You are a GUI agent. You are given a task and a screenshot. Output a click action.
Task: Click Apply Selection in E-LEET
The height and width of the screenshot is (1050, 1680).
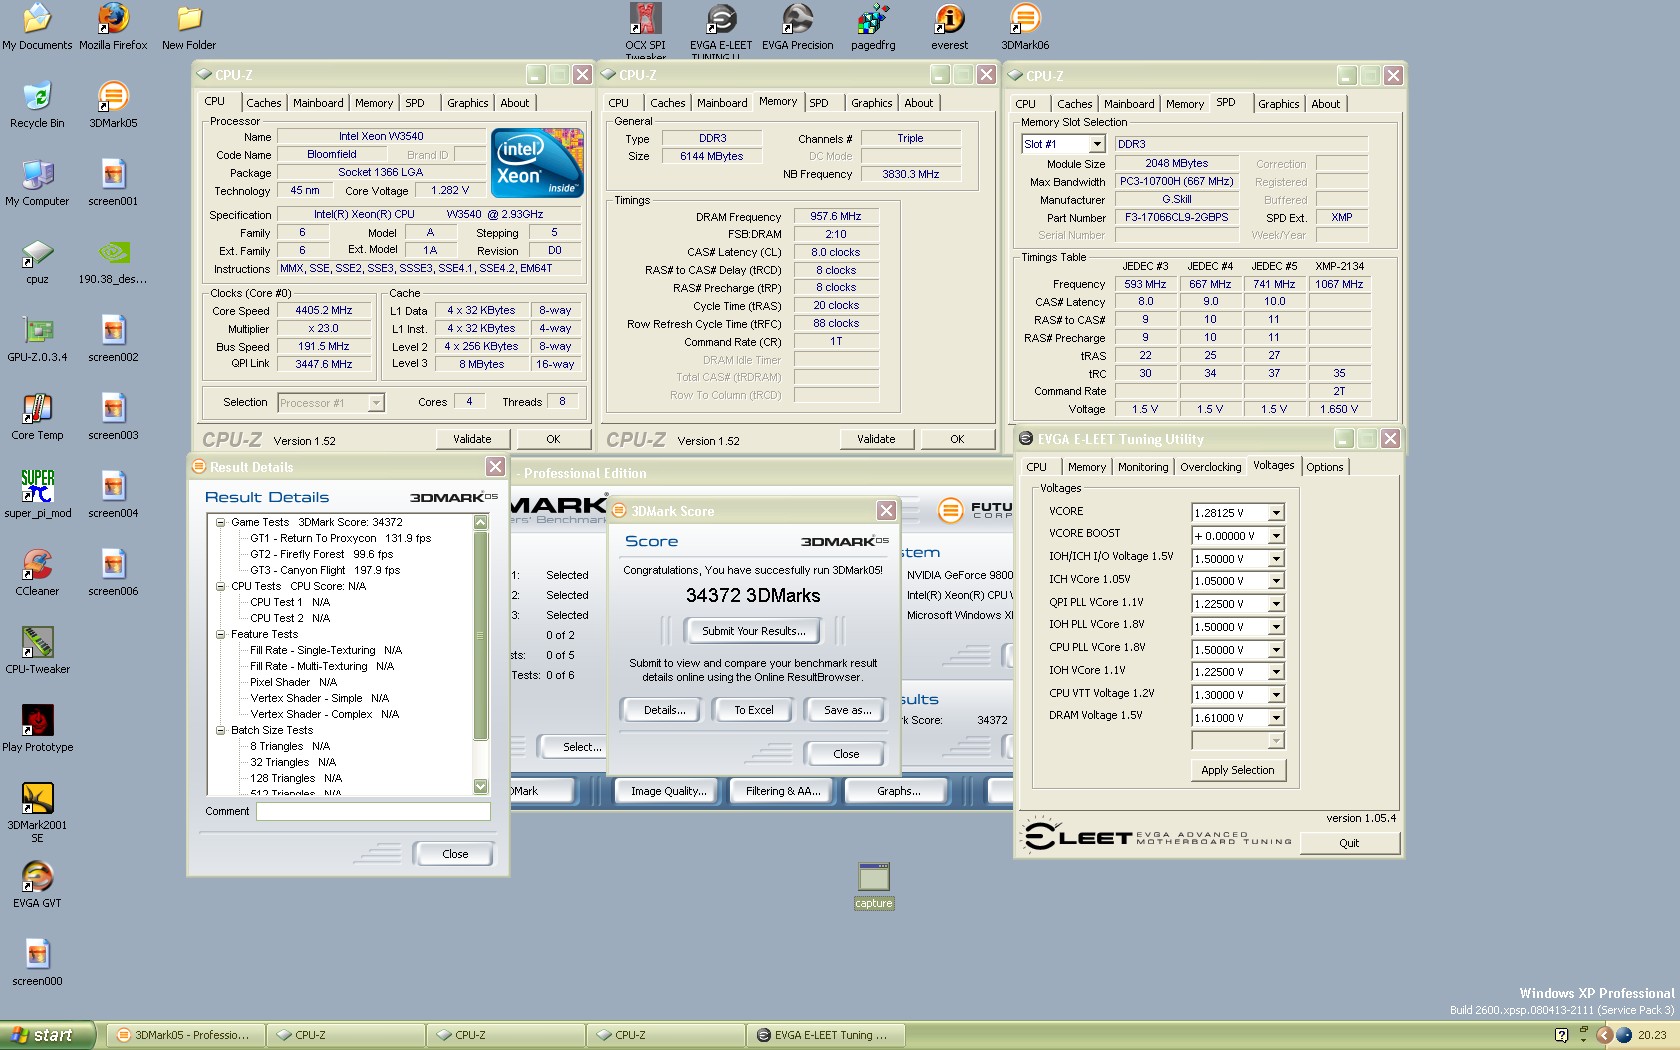[x=1238, y=770]
